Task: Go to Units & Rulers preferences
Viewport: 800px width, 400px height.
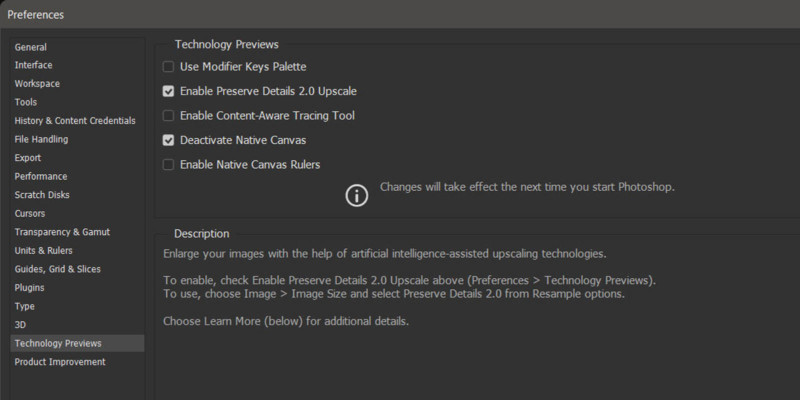Action: pos(43,251)
